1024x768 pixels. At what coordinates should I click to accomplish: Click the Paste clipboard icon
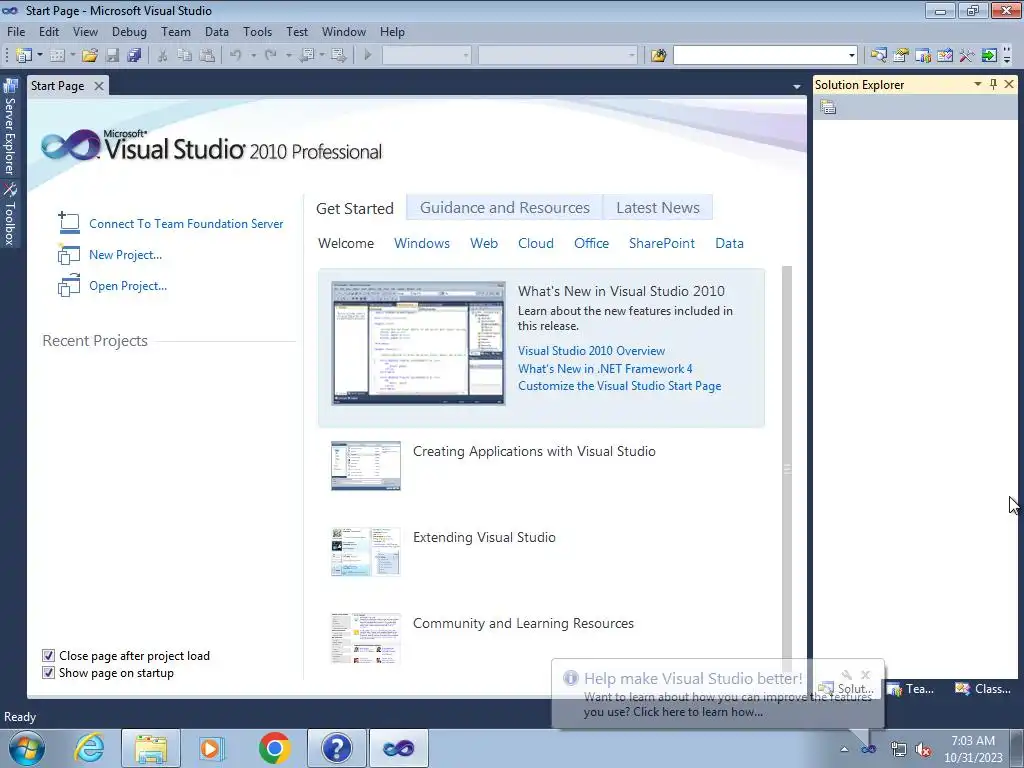pyautogui.click(x=207, y=56)
